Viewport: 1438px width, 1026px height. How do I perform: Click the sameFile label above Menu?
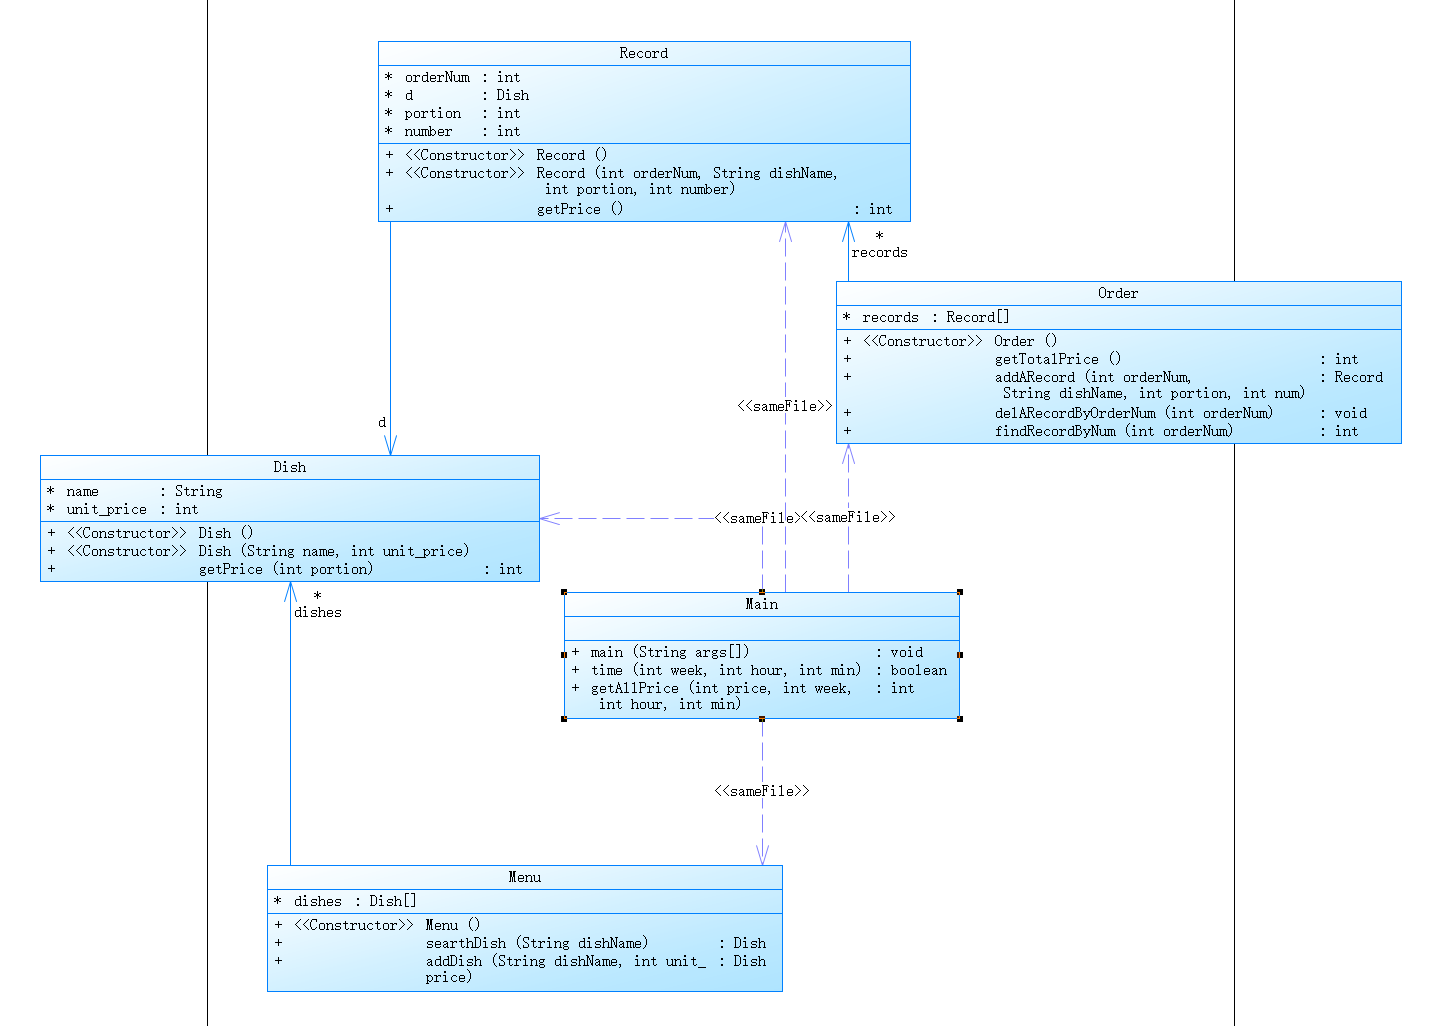coord(762,791)
